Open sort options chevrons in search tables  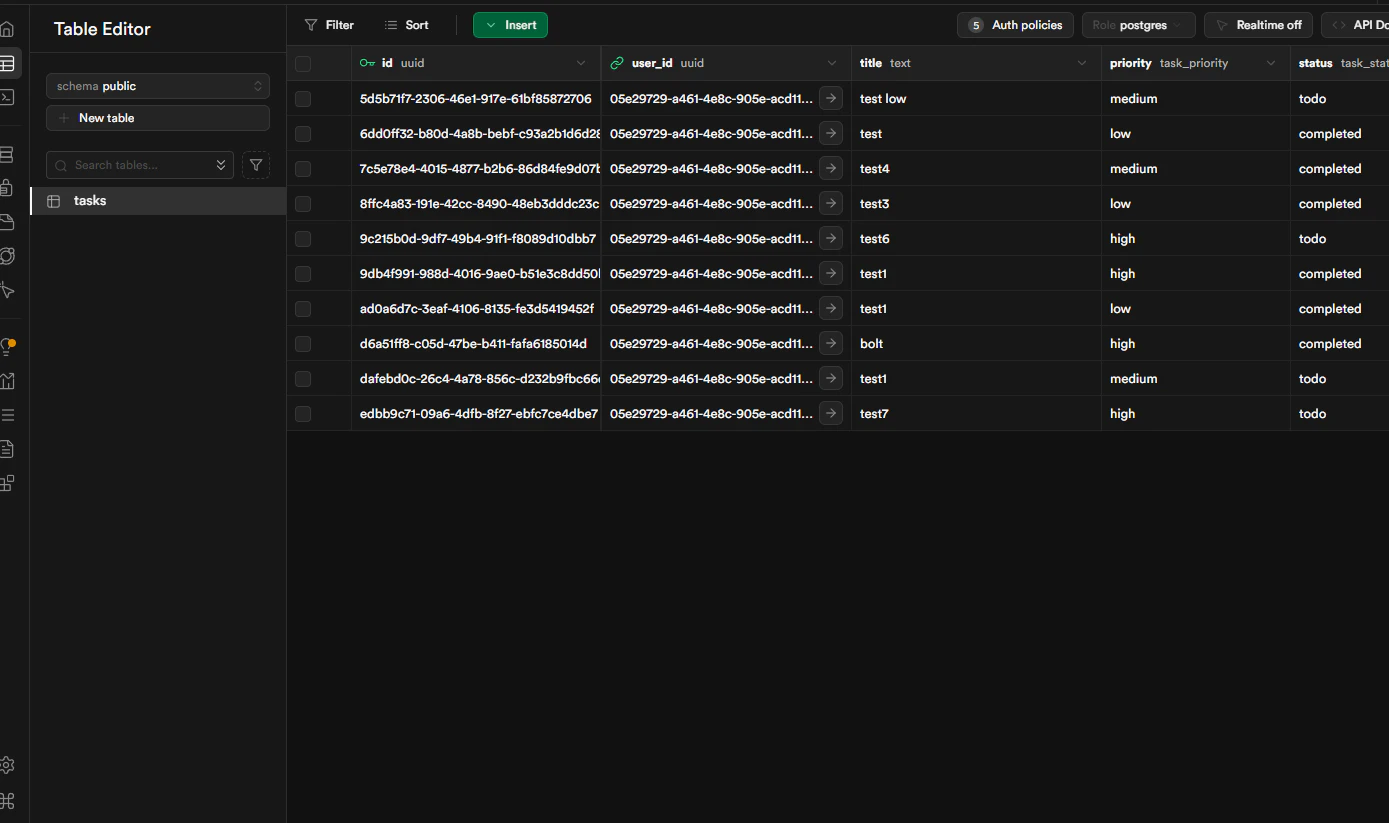click(x=221, y=165)
